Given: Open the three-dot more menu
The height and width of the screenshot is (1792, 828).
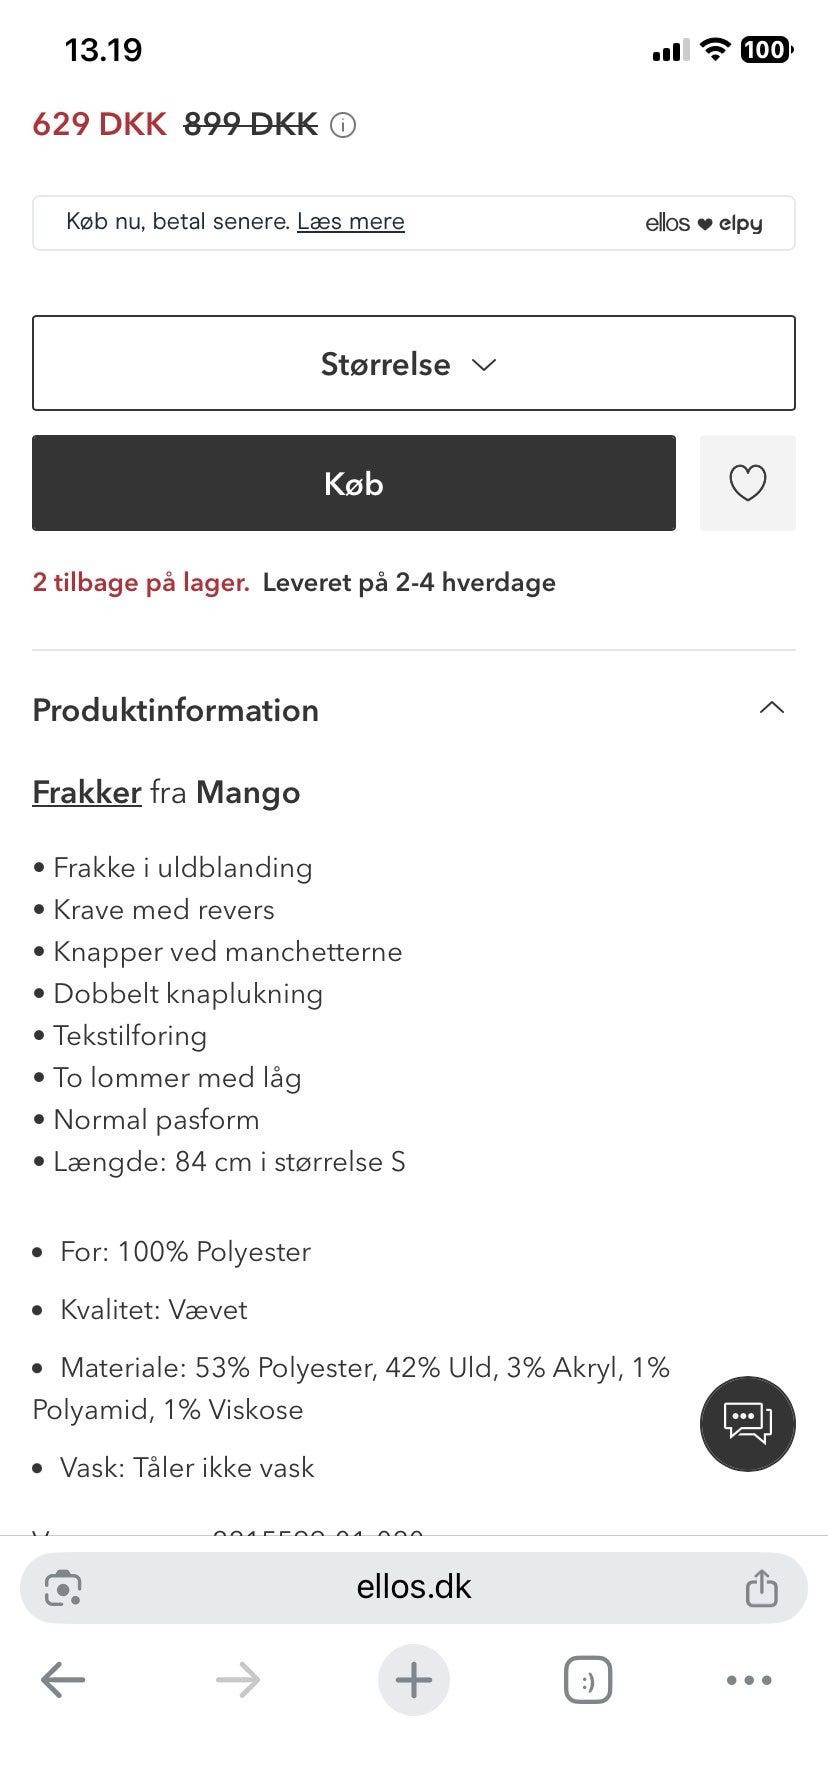Looking at the screenshot, I should tap(749, 1680).
